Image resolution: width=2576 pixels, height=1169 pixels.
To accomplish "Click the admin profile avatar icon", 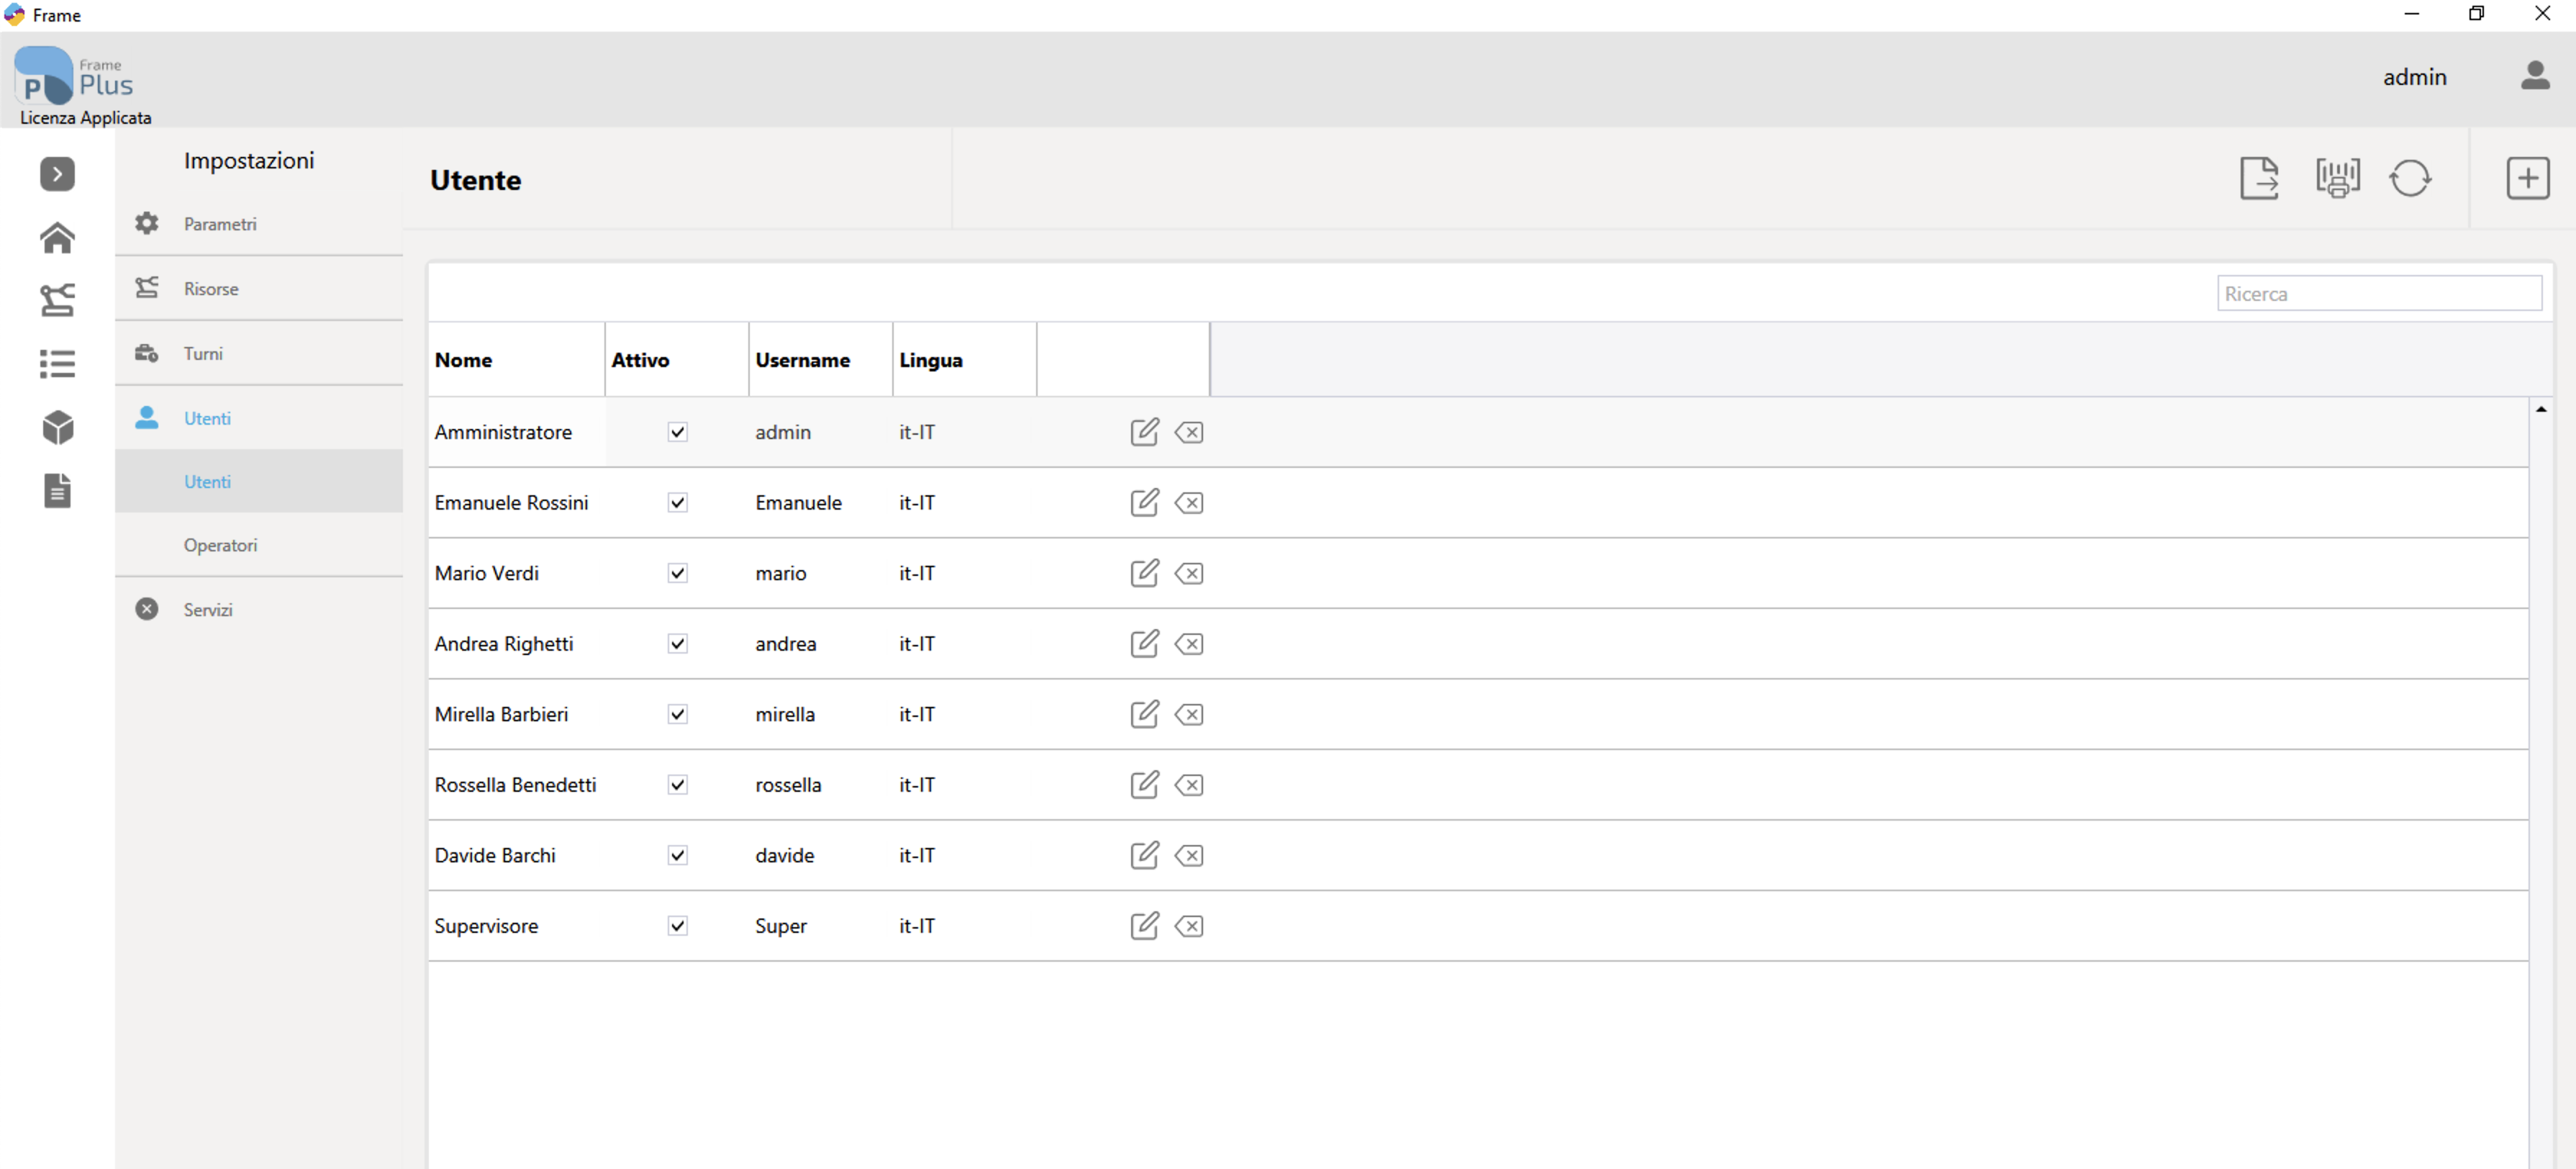I will (2535, 76).
